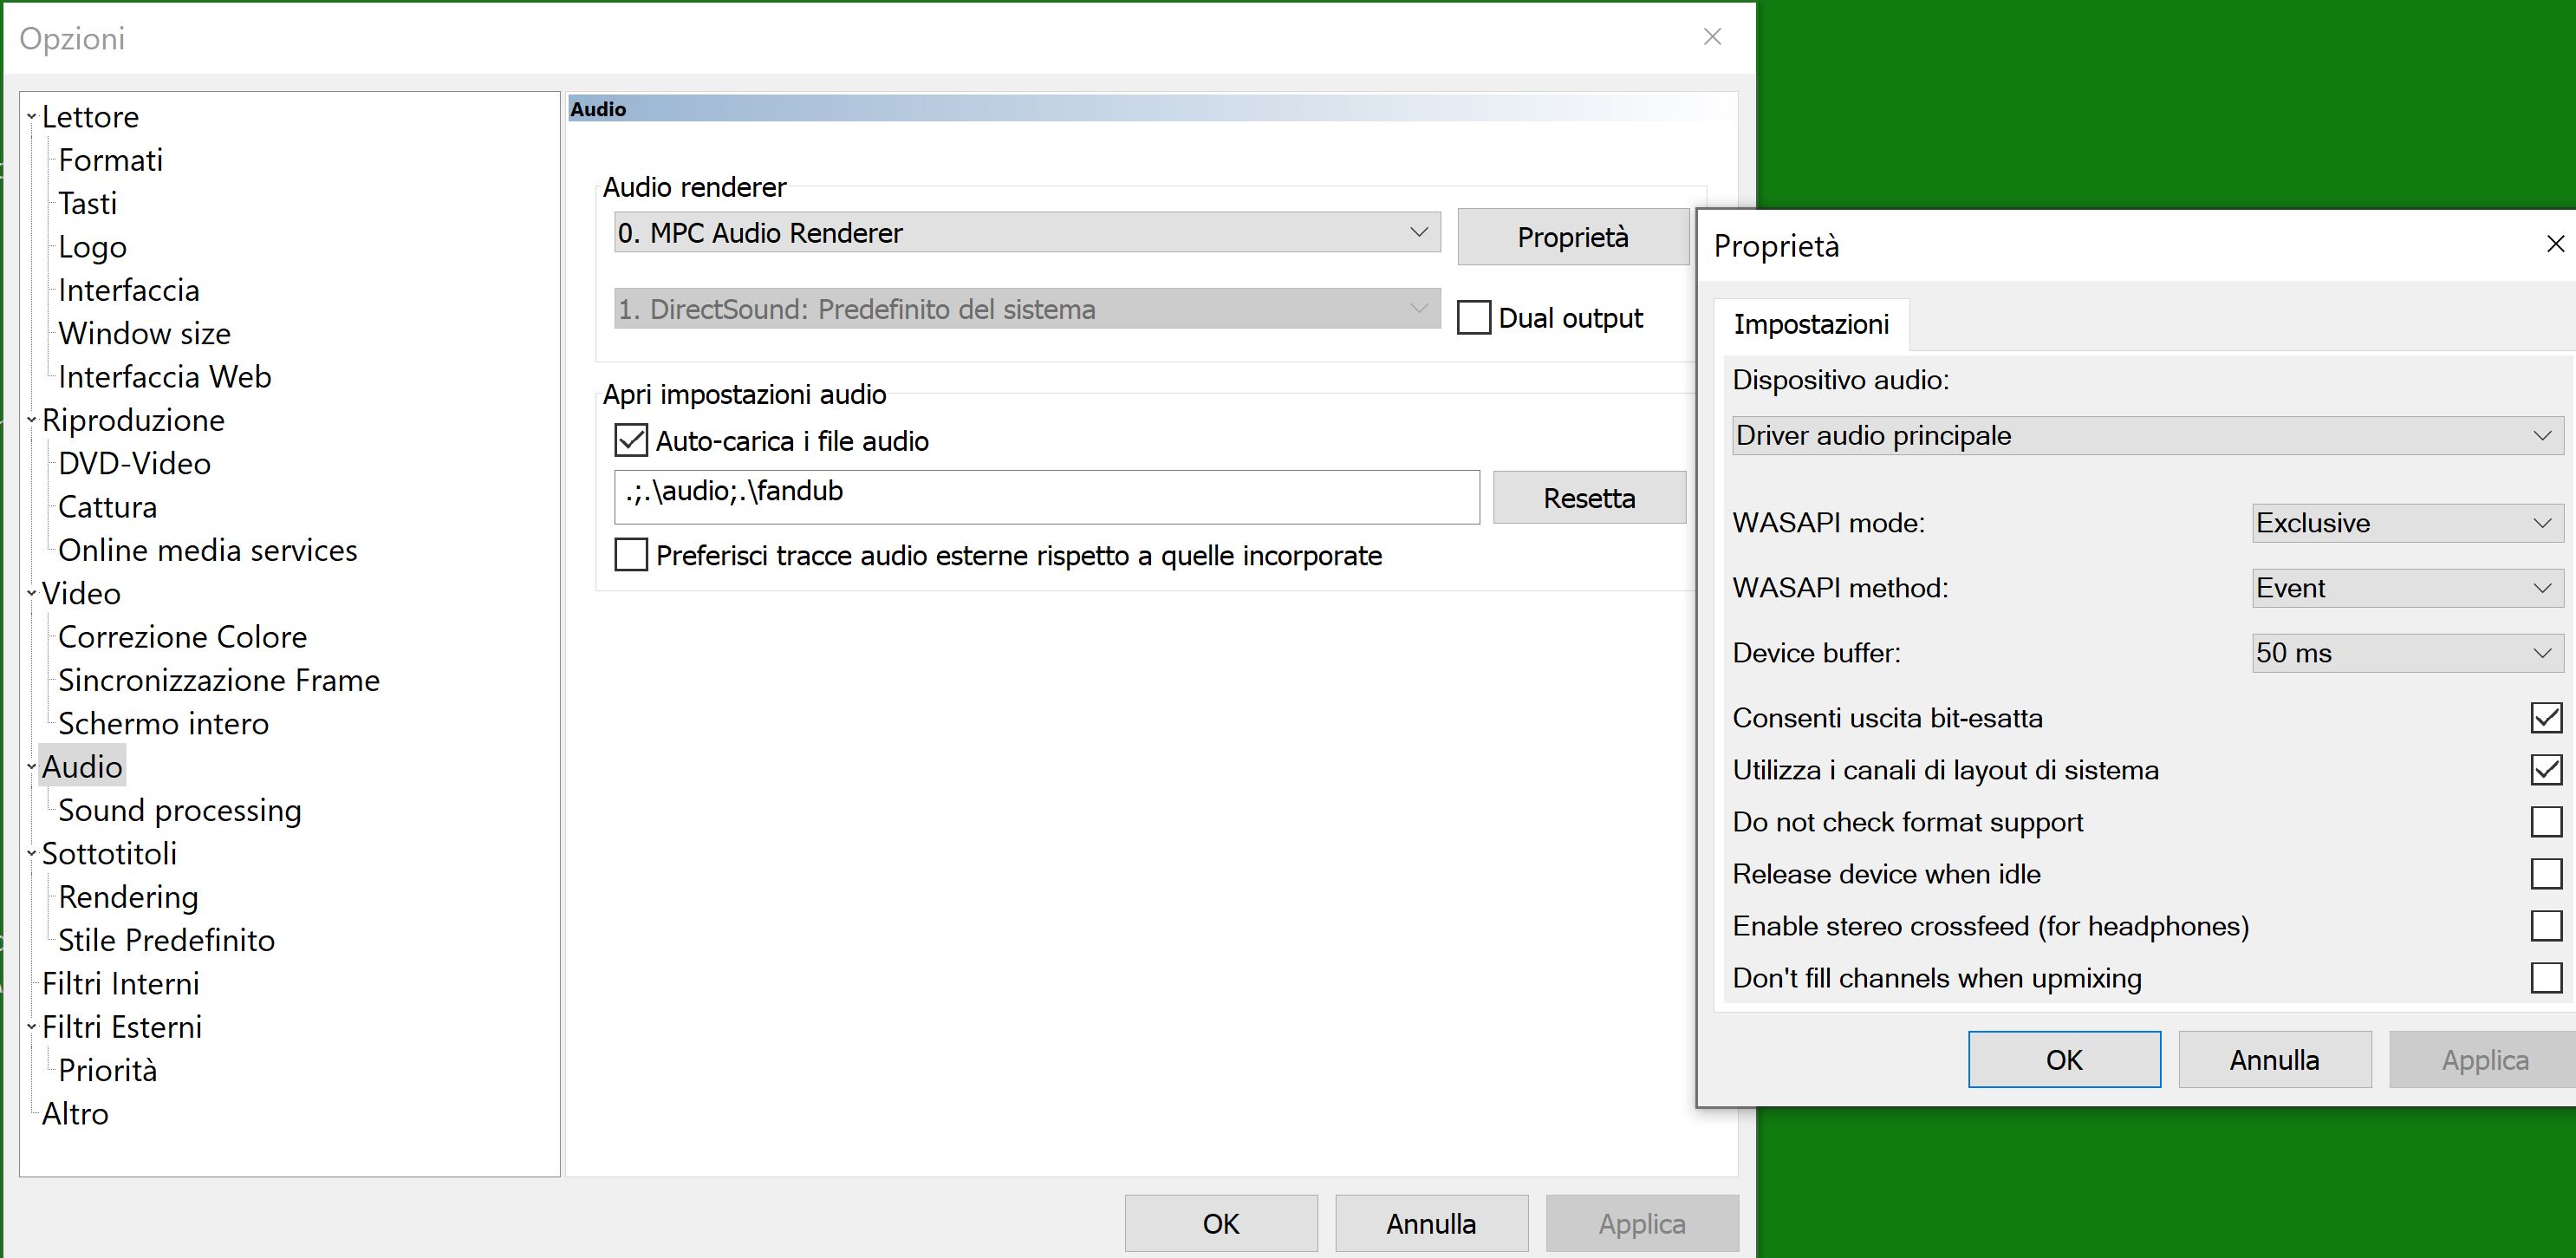Screen dimensions: 2576x1258
Task: Click the Resetta button
Action: [x=1589, y=498]
